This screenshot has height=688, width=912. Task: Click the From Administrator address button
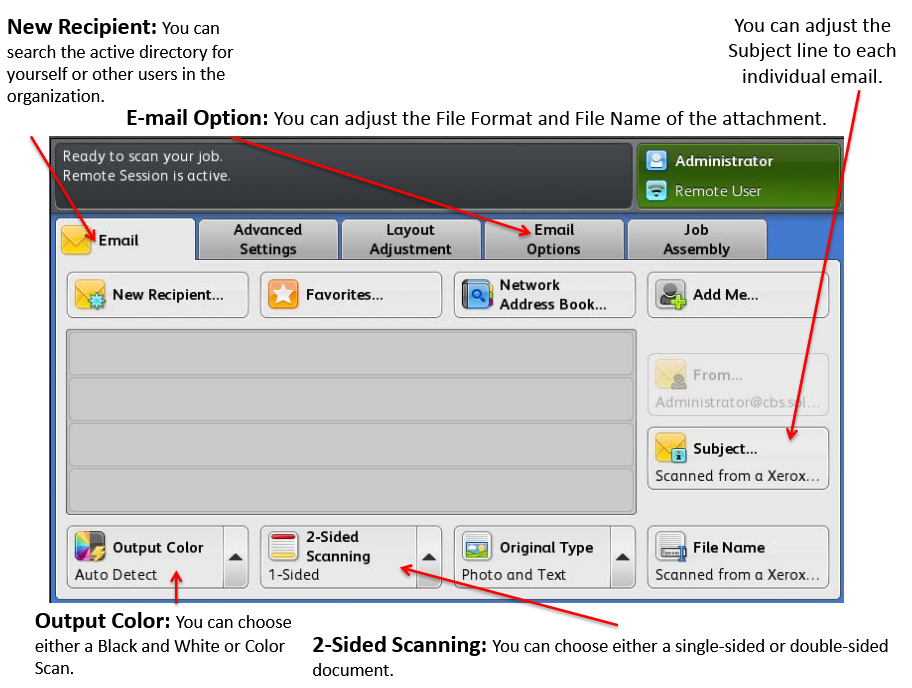tap(738, 385)
